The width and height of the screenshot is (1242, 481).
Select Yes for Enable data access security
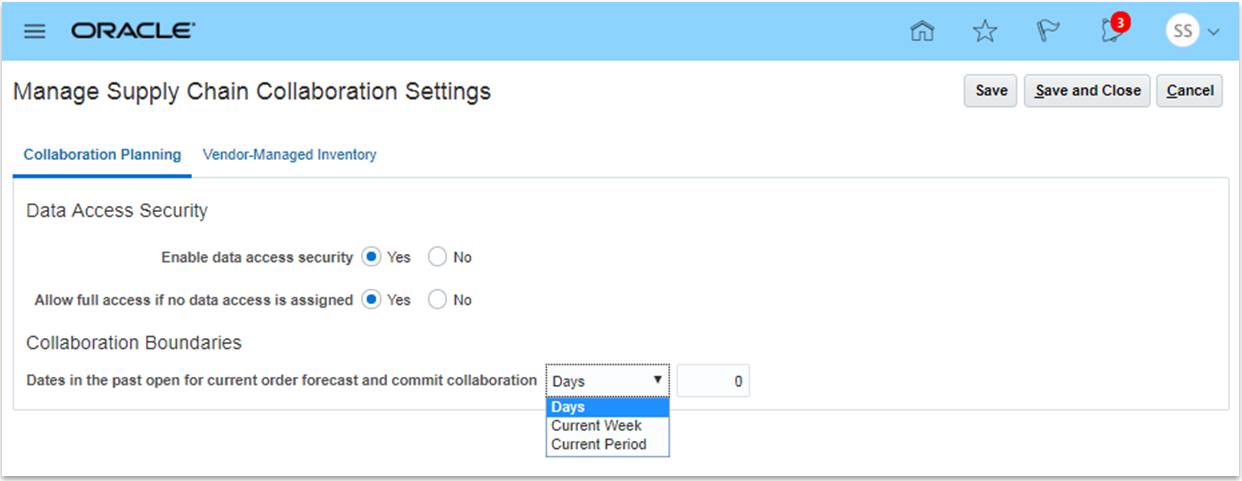(x=371, y=257)
